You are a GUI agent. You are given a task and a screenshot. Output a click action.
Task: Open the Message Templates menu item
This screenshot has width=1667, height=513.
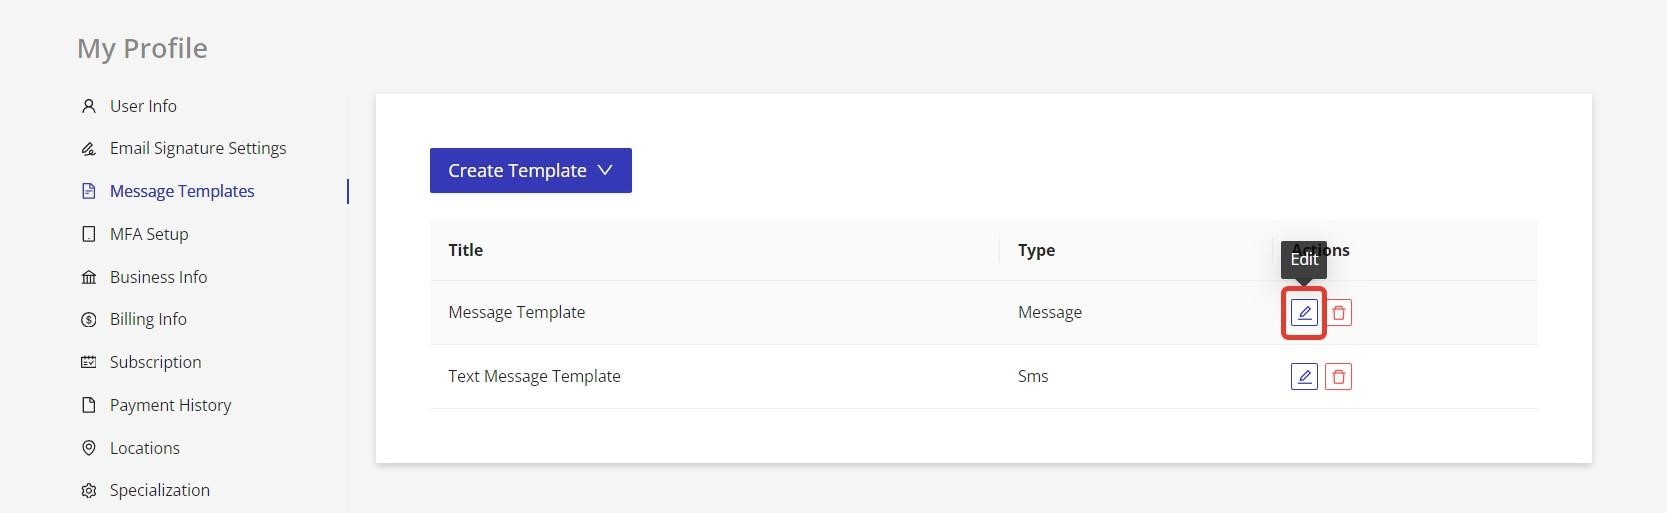pyautogui.click(x=182, y=191)
